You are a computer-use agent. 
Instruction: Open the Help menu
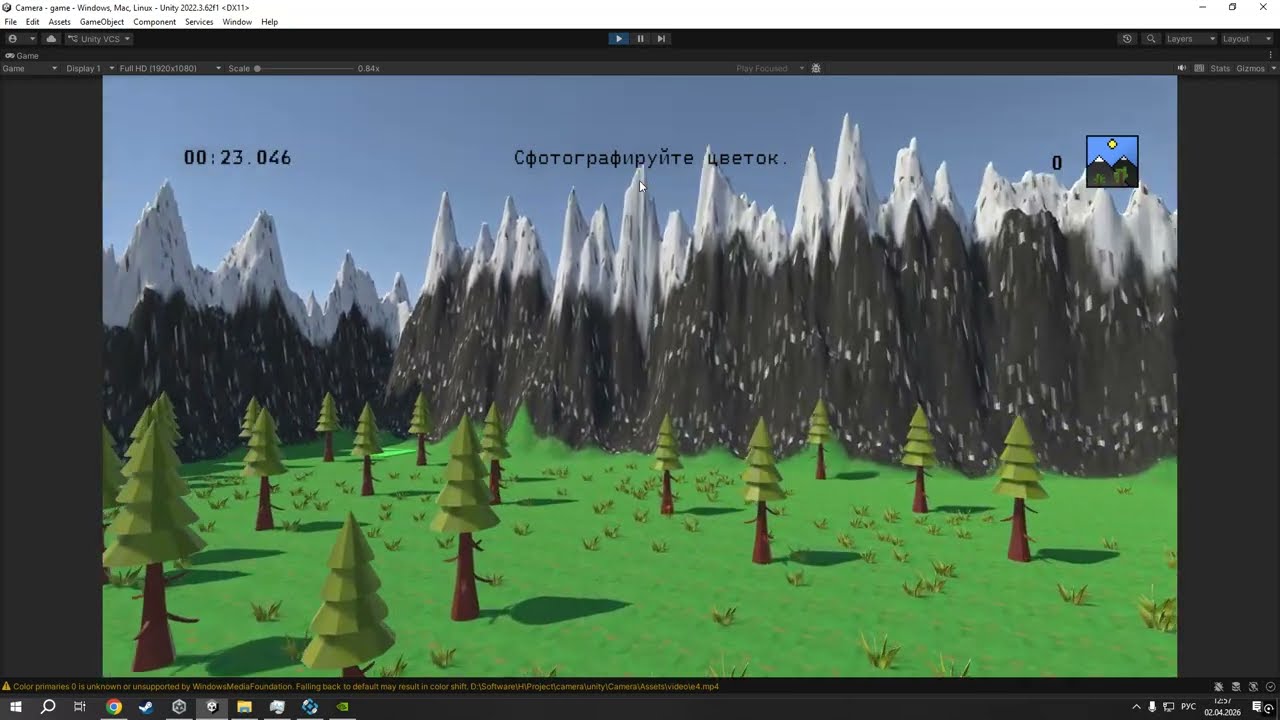tap(269, 22)
